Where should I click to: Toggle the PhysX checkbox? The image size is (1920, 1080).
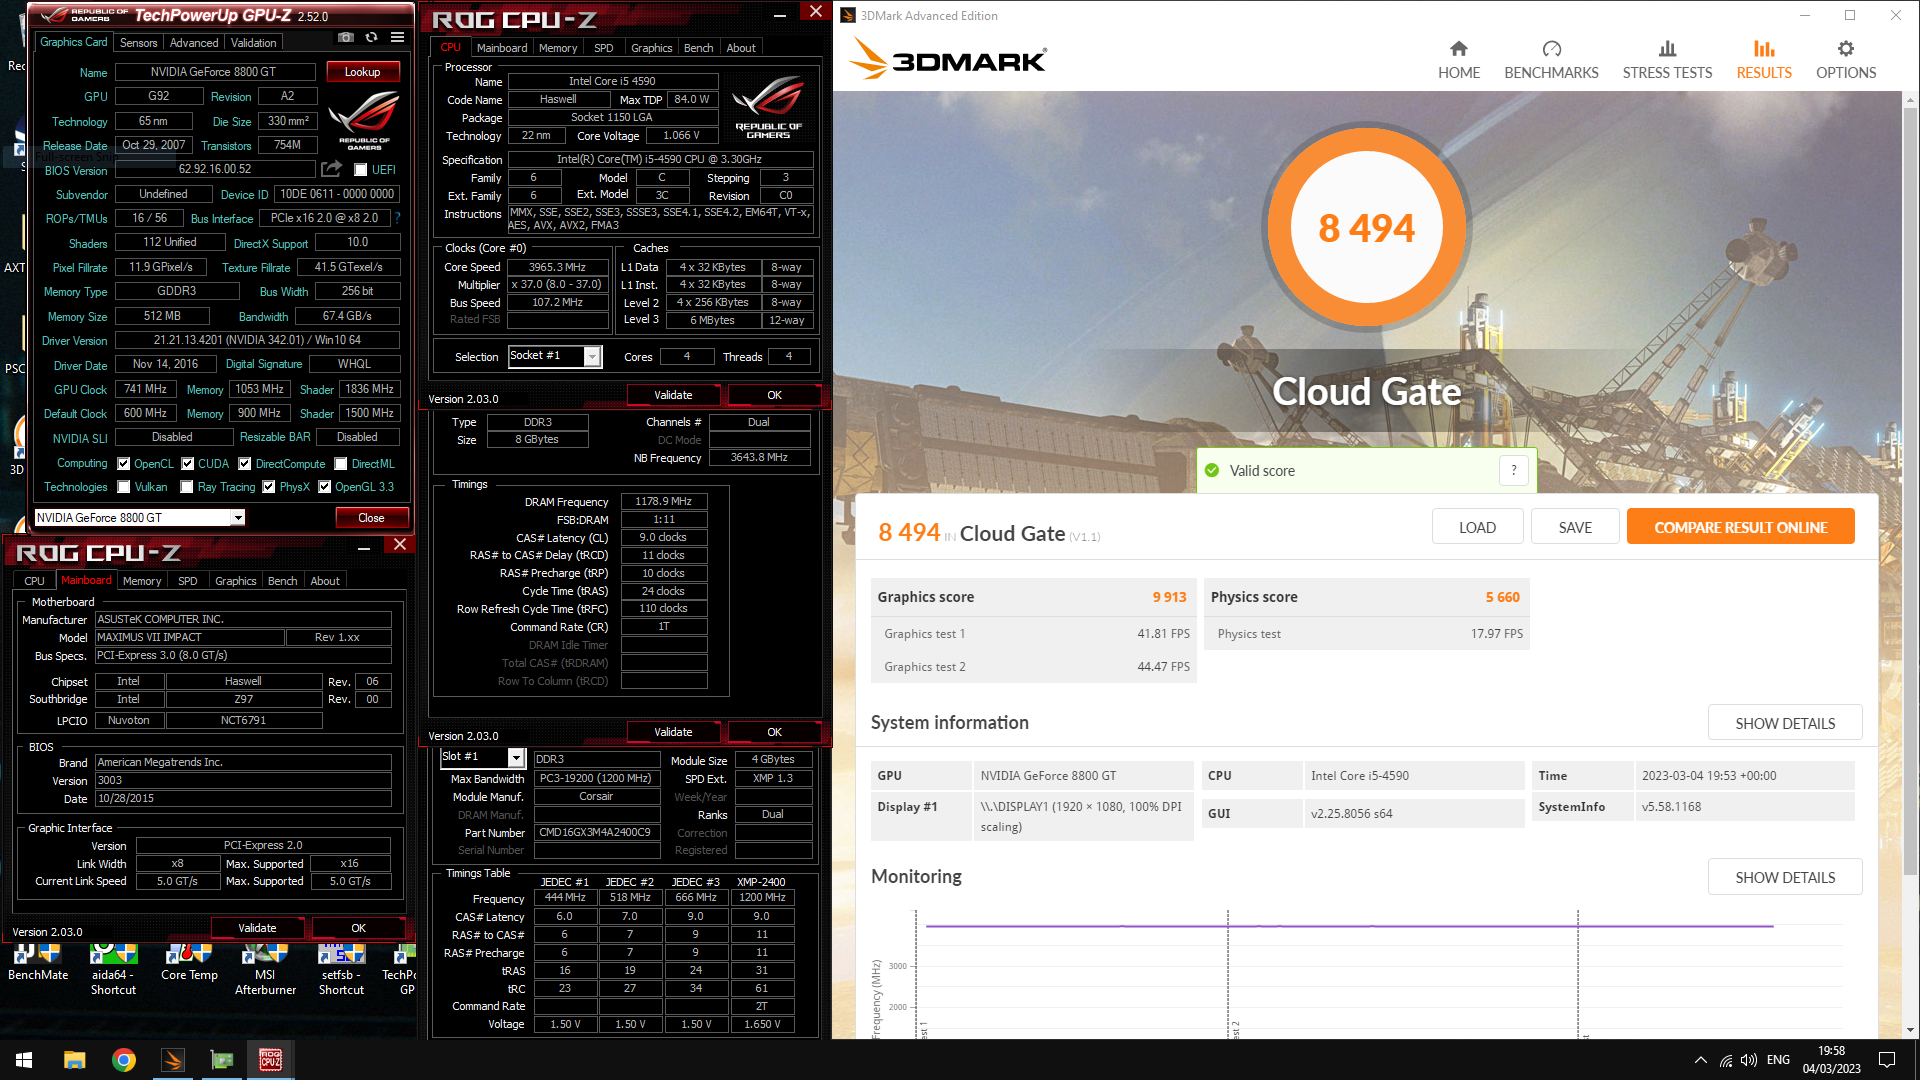click(269, 487)
